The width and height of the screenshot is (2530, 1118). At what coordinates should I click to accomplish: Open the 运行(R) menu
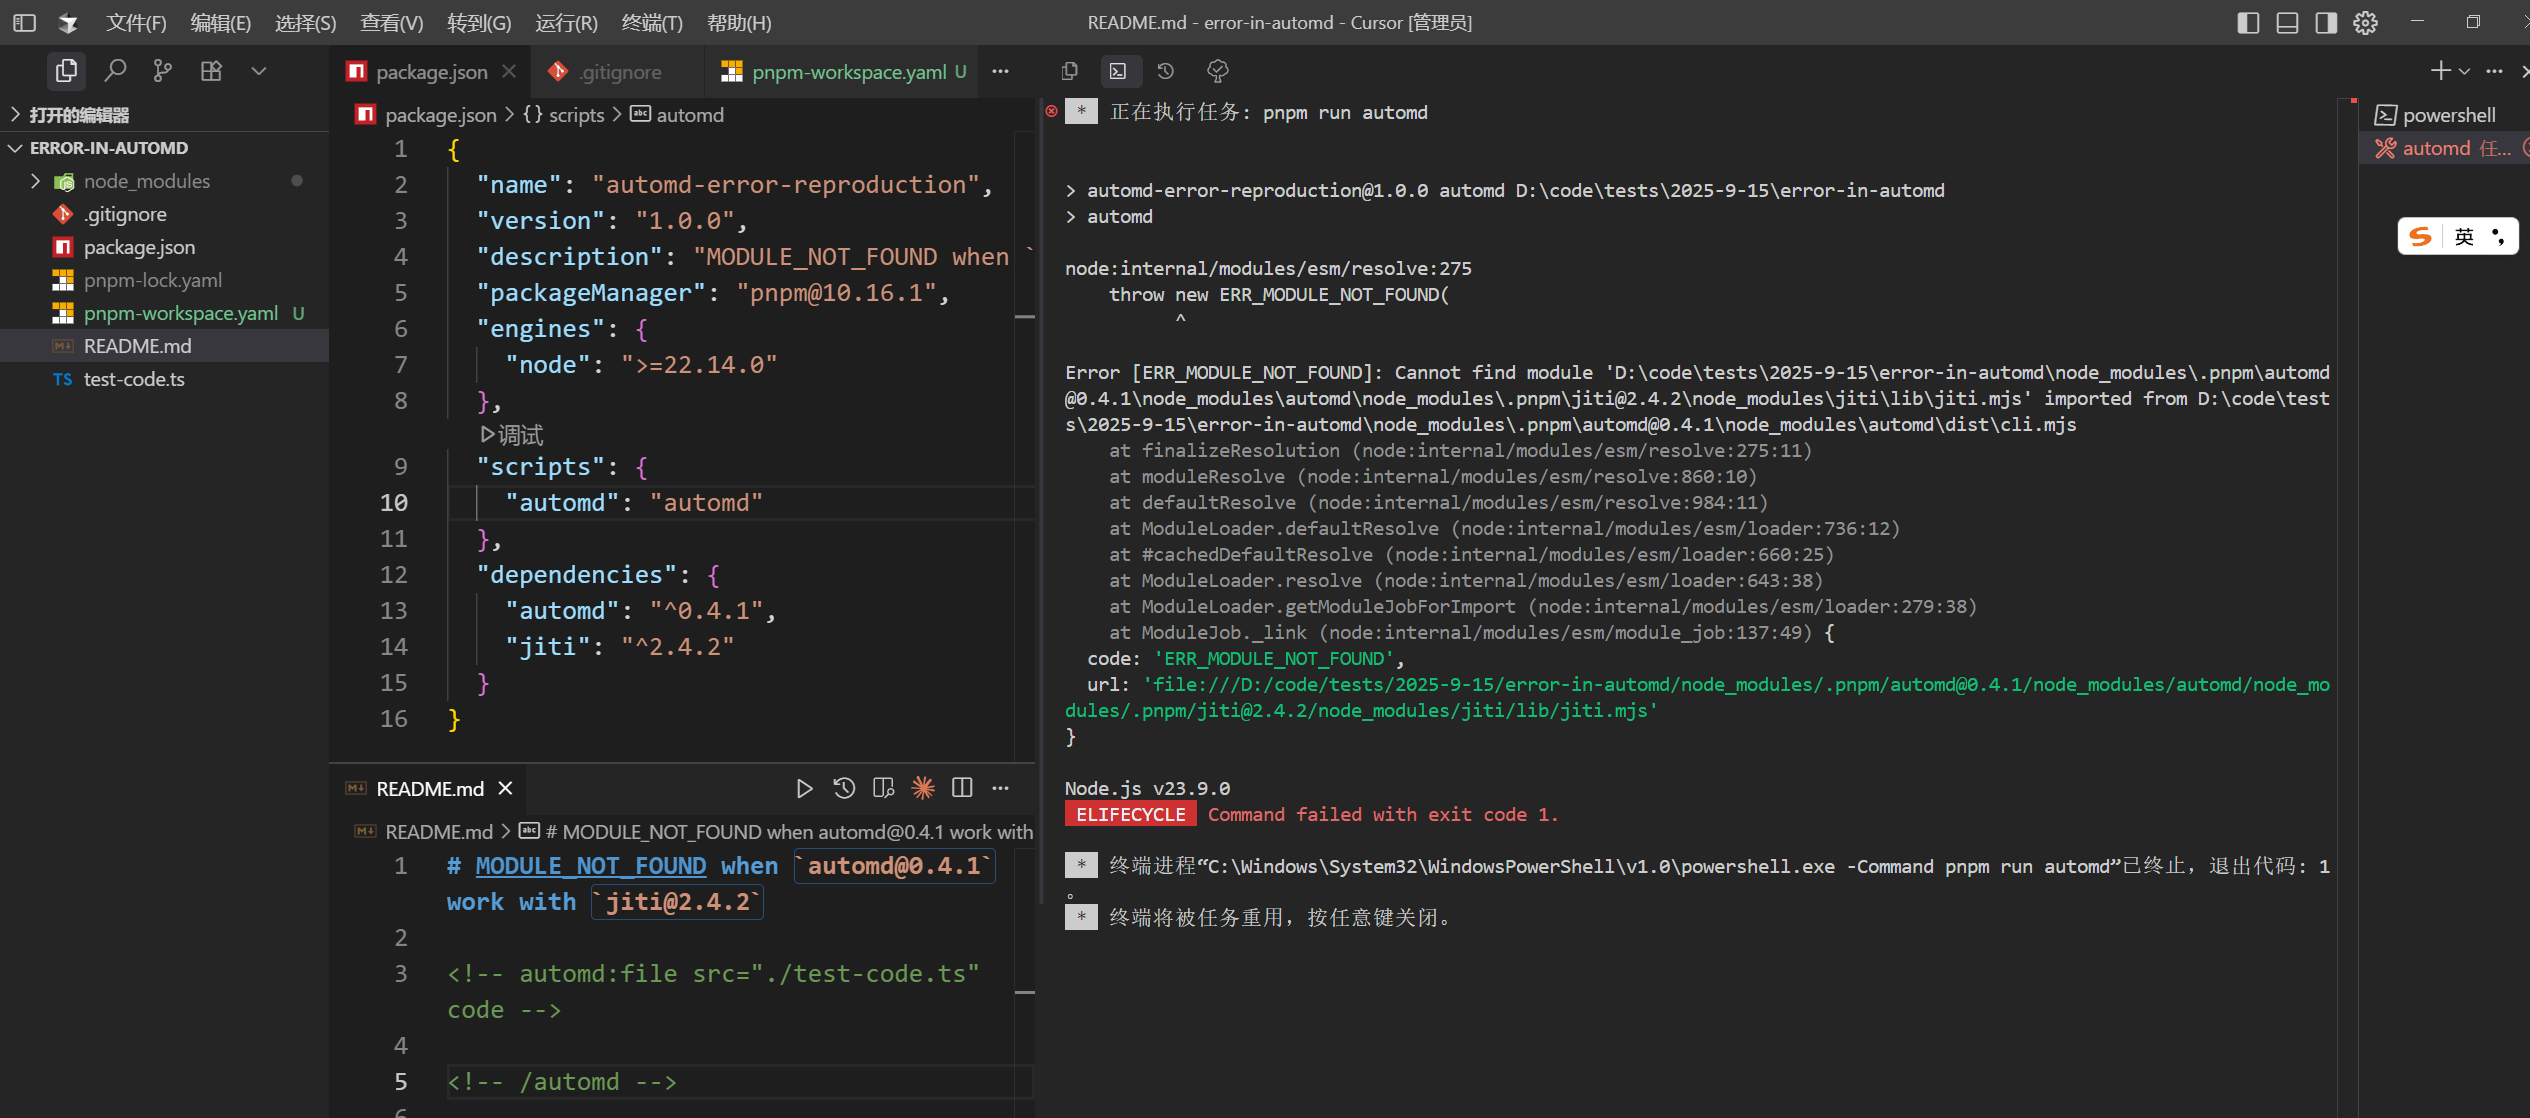pyautogui.click(x=566, y=22)
